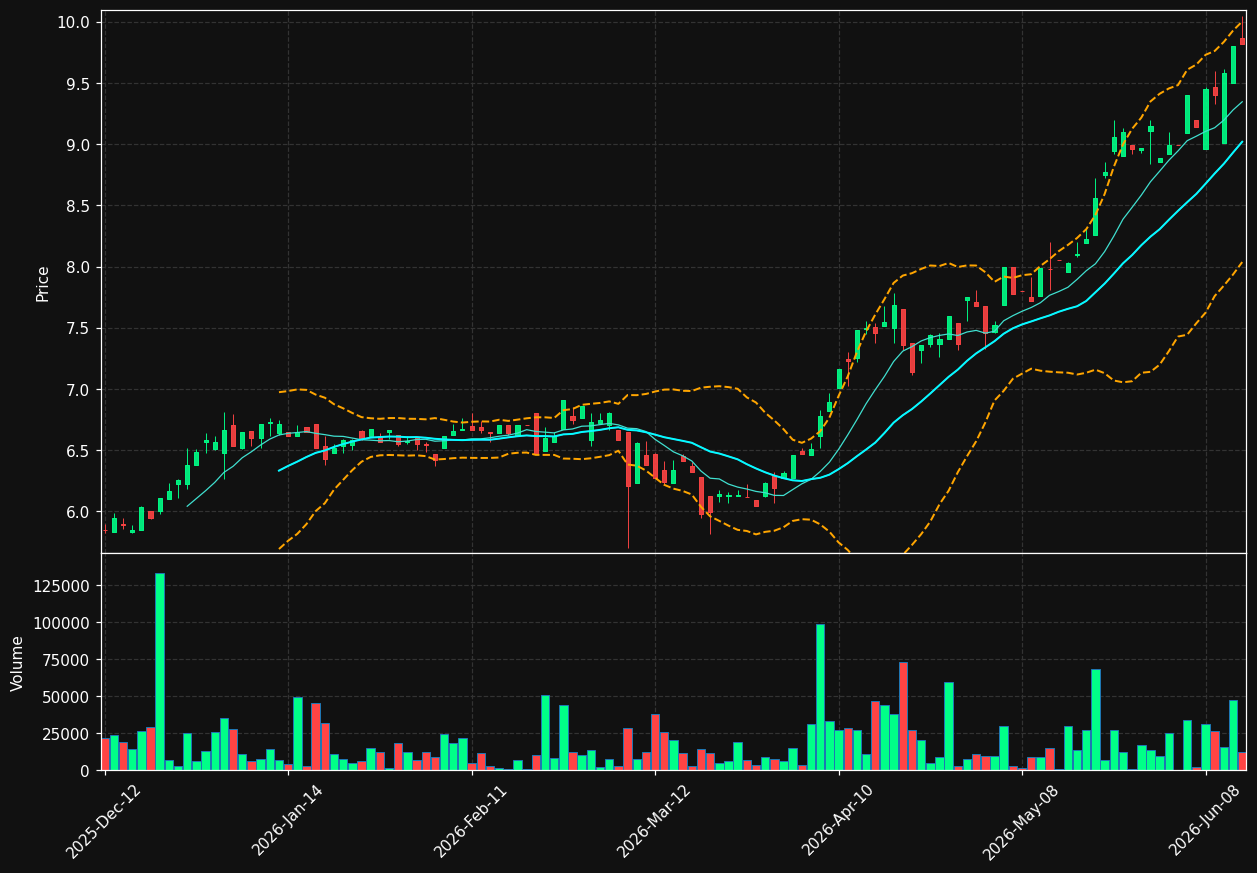Click the 6.0 price tick label

tap(78, 512)
